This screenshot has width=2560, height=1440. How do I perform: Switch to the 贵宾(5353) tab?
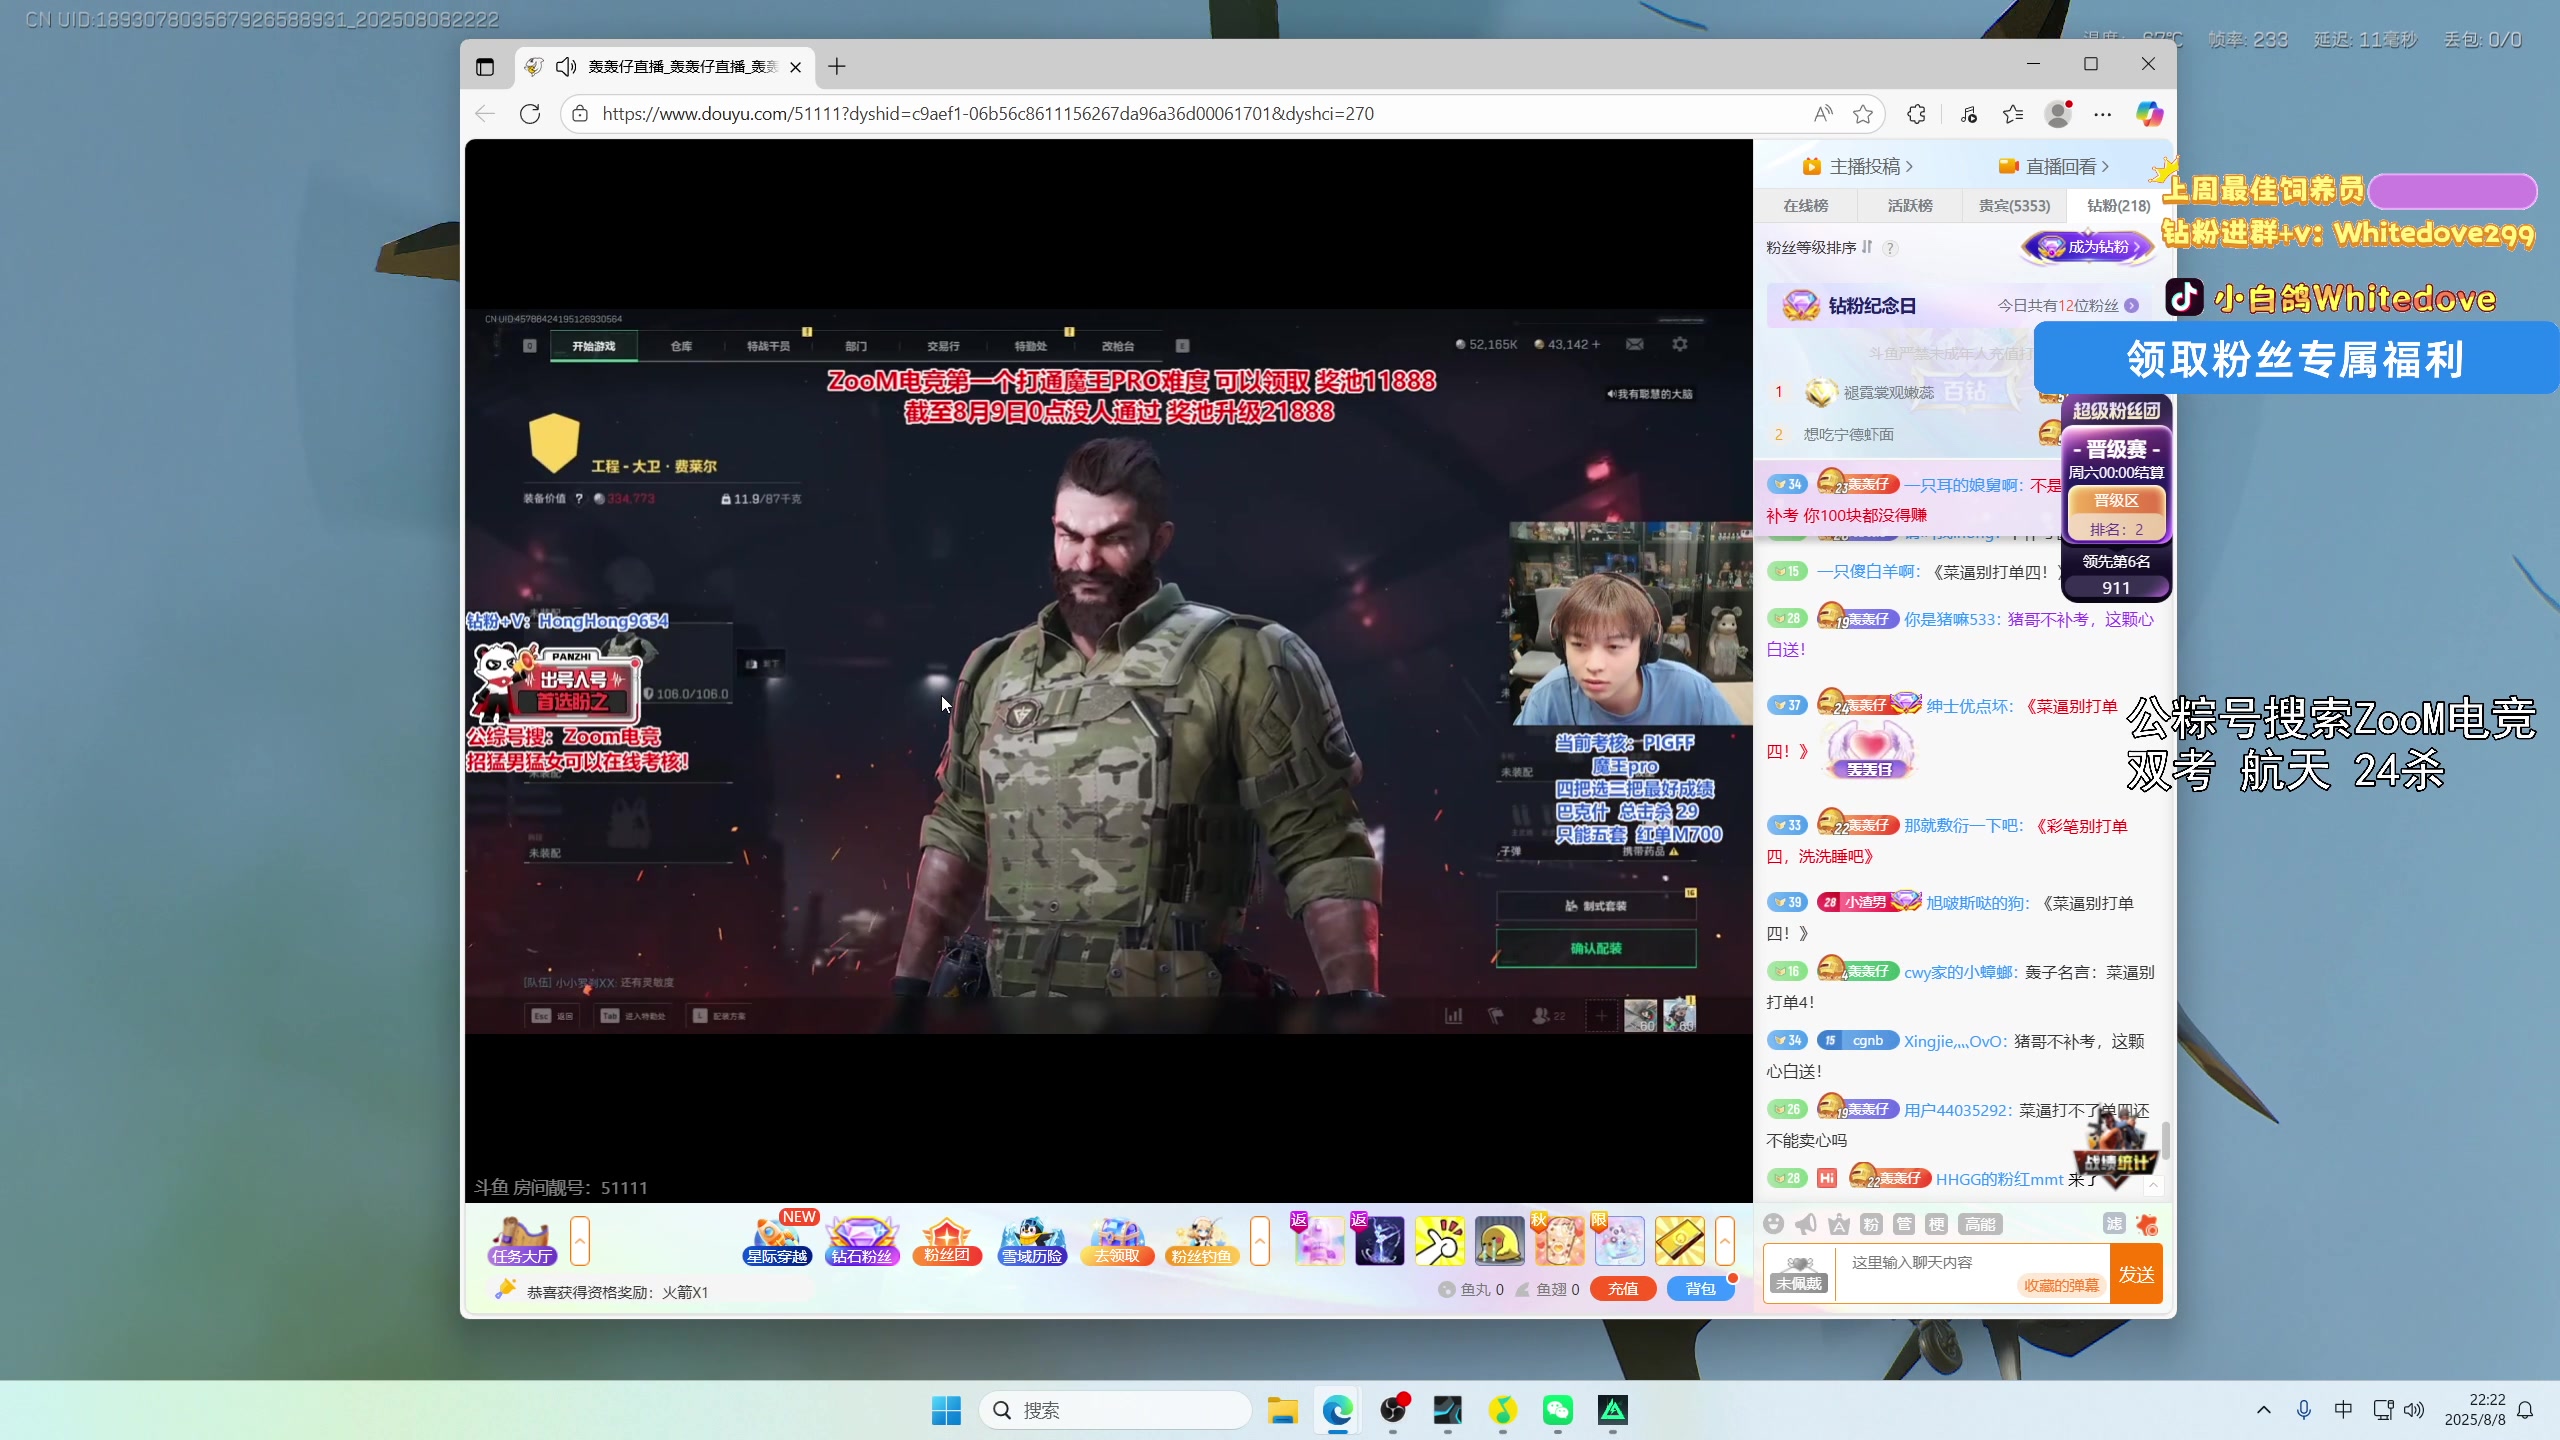[x=2014, y=206]
